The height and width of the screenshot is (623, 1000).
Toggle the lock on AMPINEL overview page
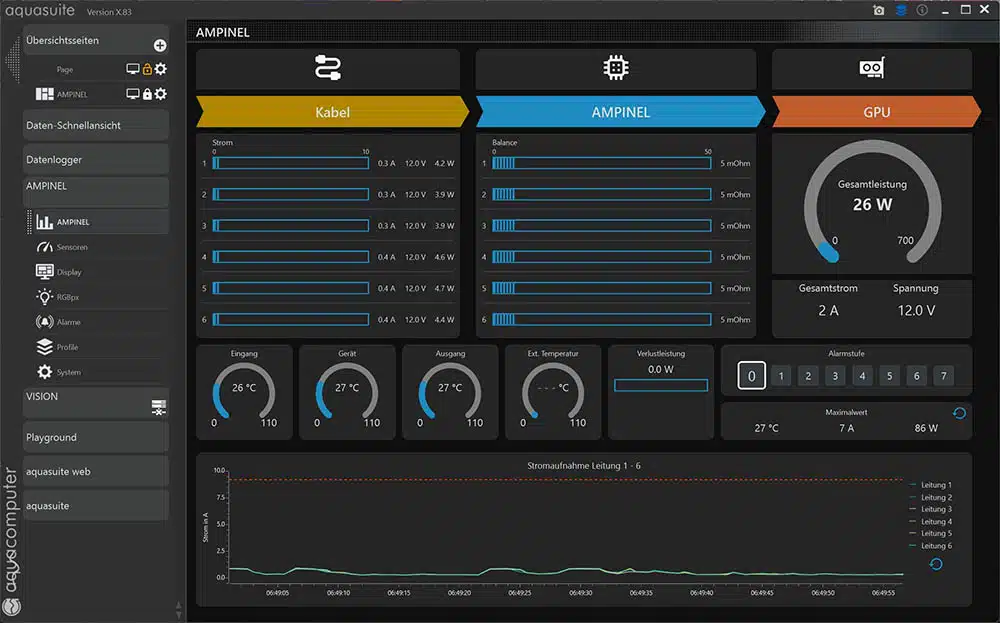coord(147,94)
